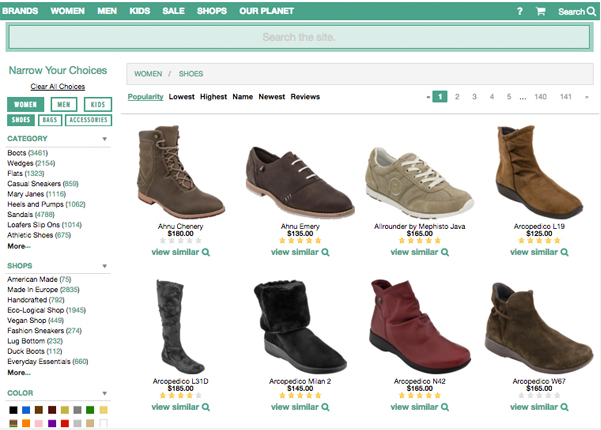Image resolution: width=601 pixels, height=430 pixels.
Task: Open the SALE menu
Action: (173, 11)
